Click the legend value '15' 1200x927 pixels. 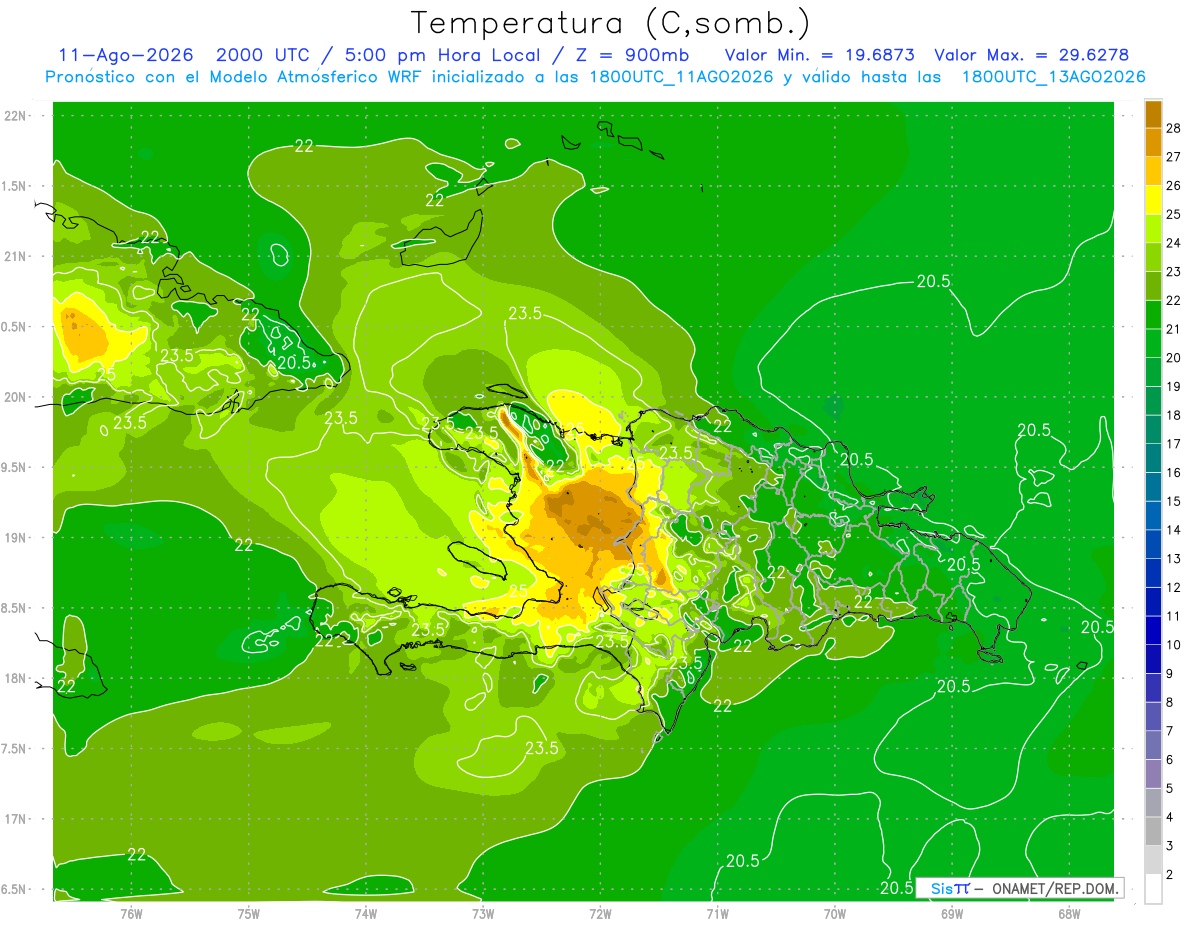tap(1174, 501)
